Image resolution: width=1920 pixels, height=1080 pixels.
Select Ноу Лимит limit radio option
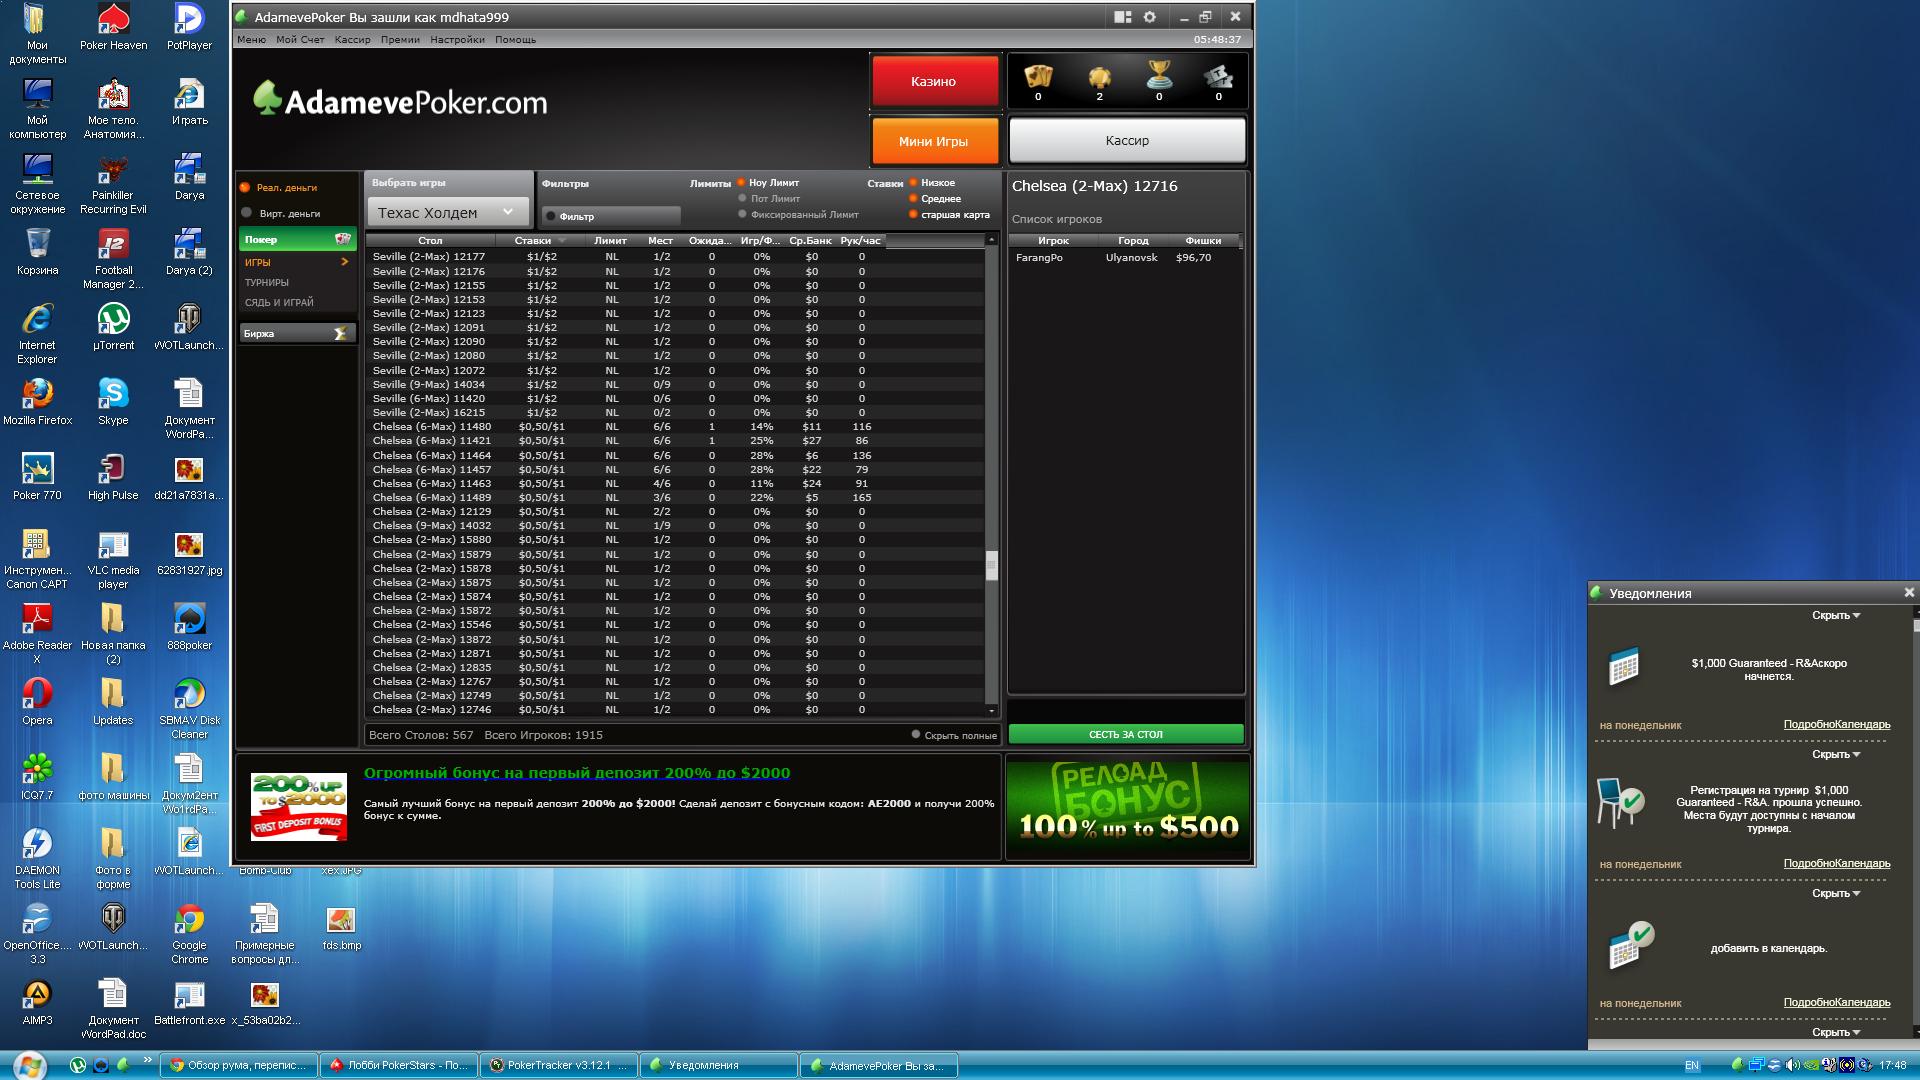[x=742, y=183]
